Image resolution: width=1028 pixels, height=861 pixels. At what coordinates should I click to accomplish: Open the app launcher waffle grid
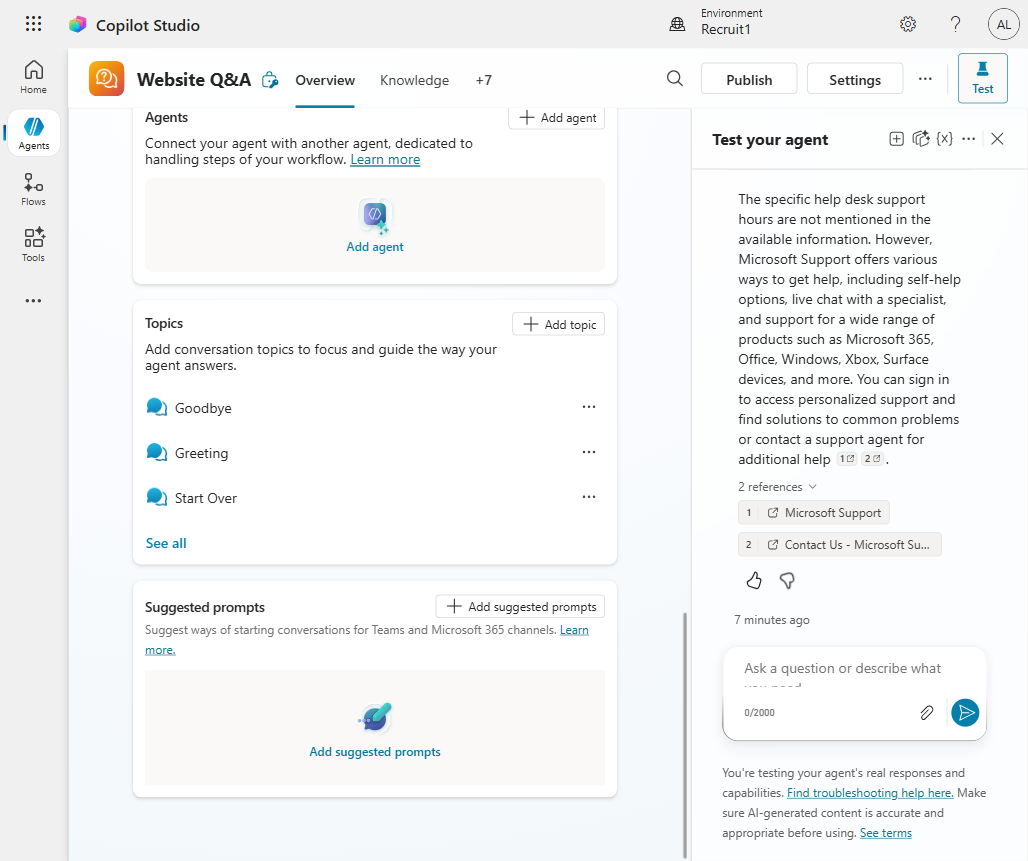pyautogui.click(x=33, y=24)
